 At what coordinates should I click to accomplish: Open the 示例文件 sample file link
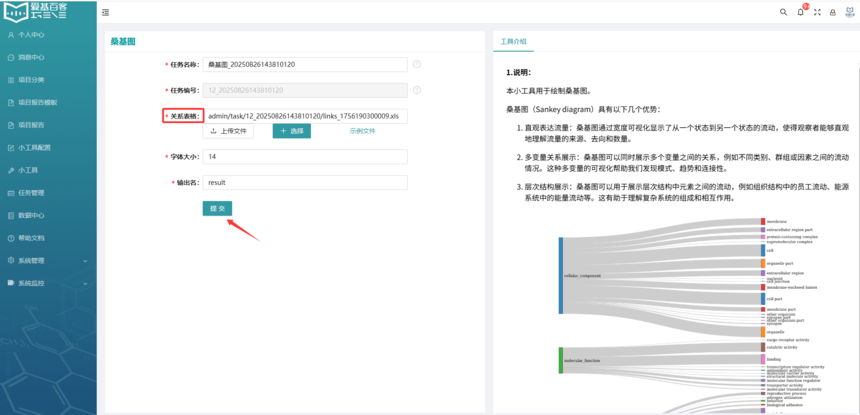363,131
